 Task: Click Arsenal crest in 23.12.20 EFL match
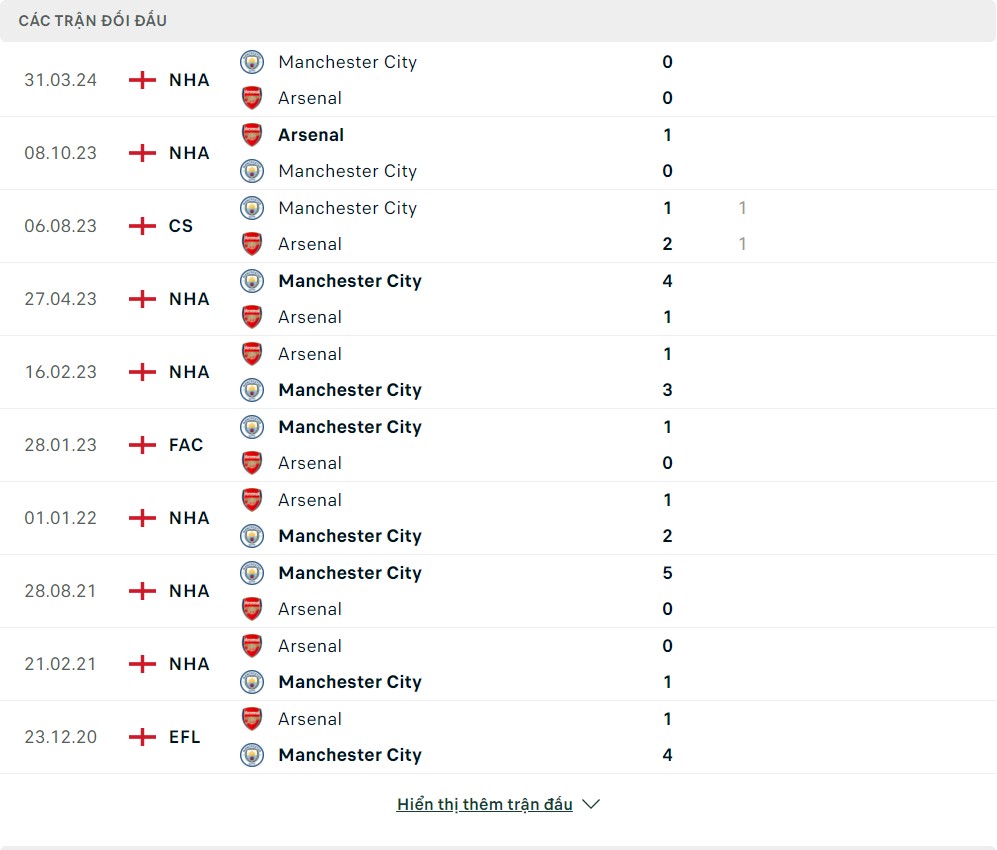(252, 719)
